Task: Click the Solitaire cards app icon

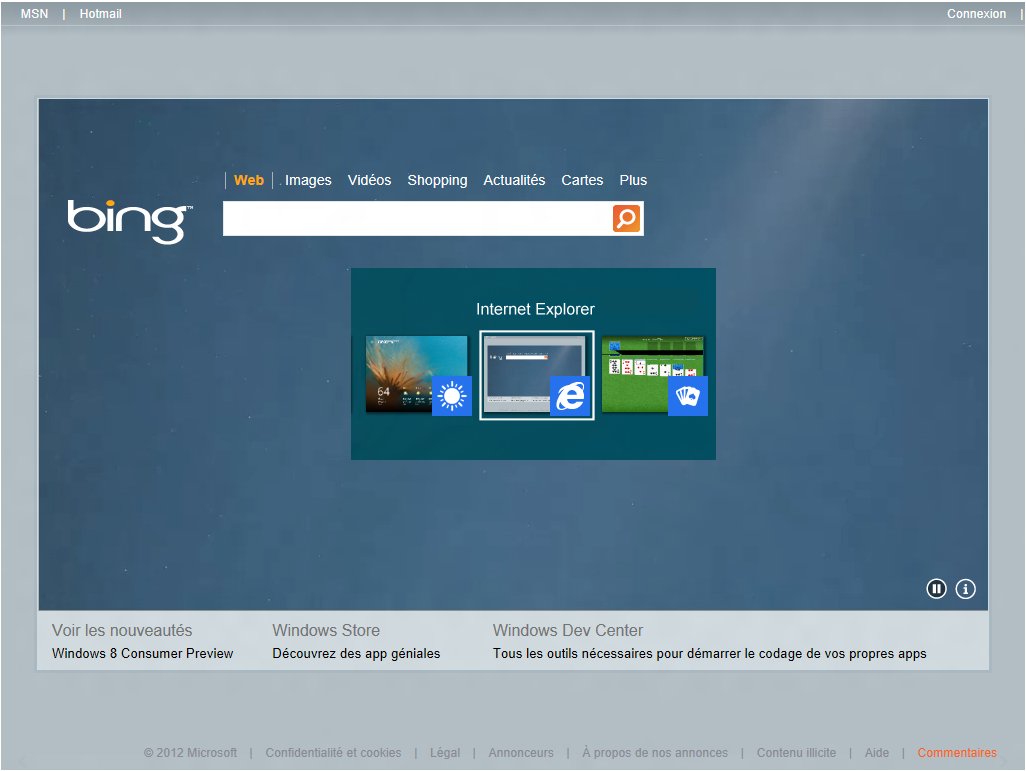Action: (688, 396)
